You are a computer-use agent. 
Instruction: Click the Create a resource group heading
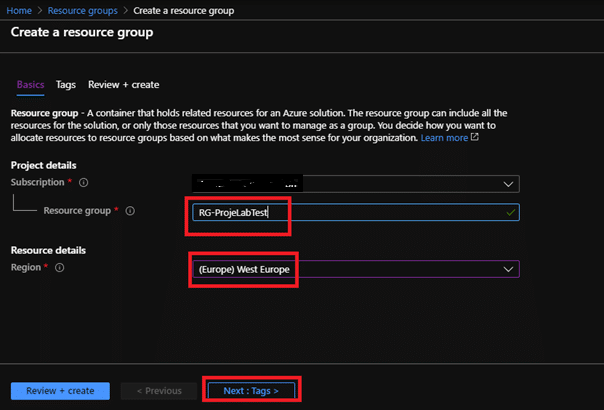(82, 32)
